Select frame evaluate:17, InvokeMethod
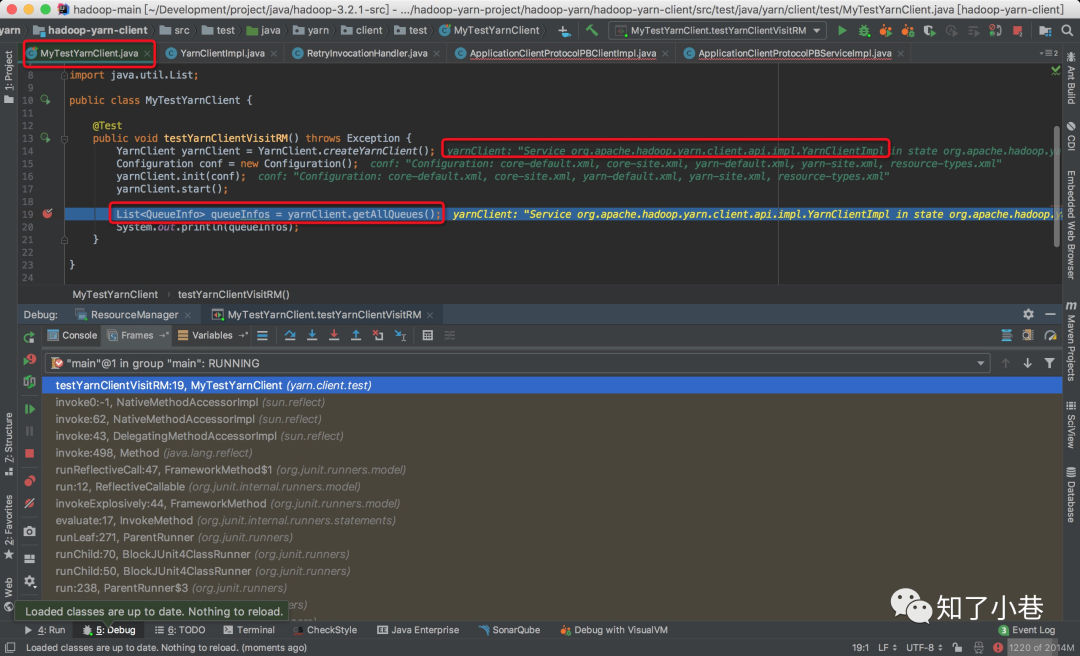The width and height of the screenshot is (1080, 656). pyautogui.click(x=552, y=520)
